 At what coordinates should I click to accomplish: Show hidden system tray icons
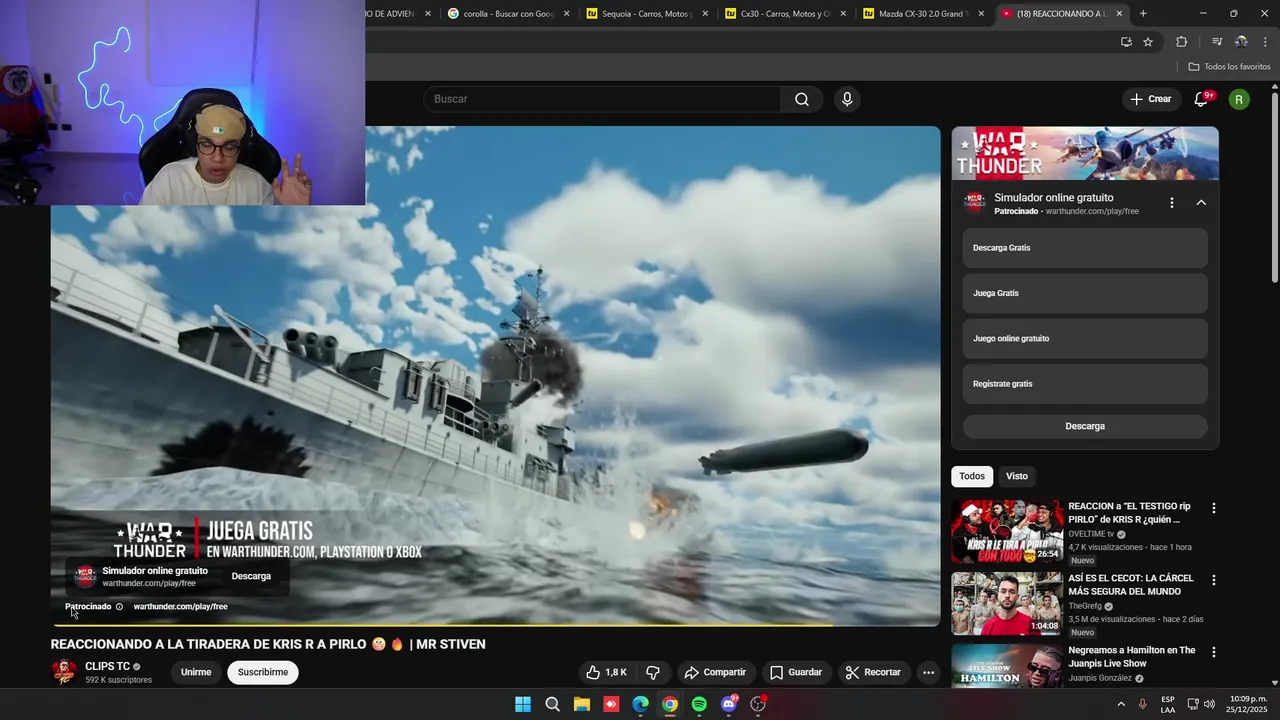pos(1121,704)
